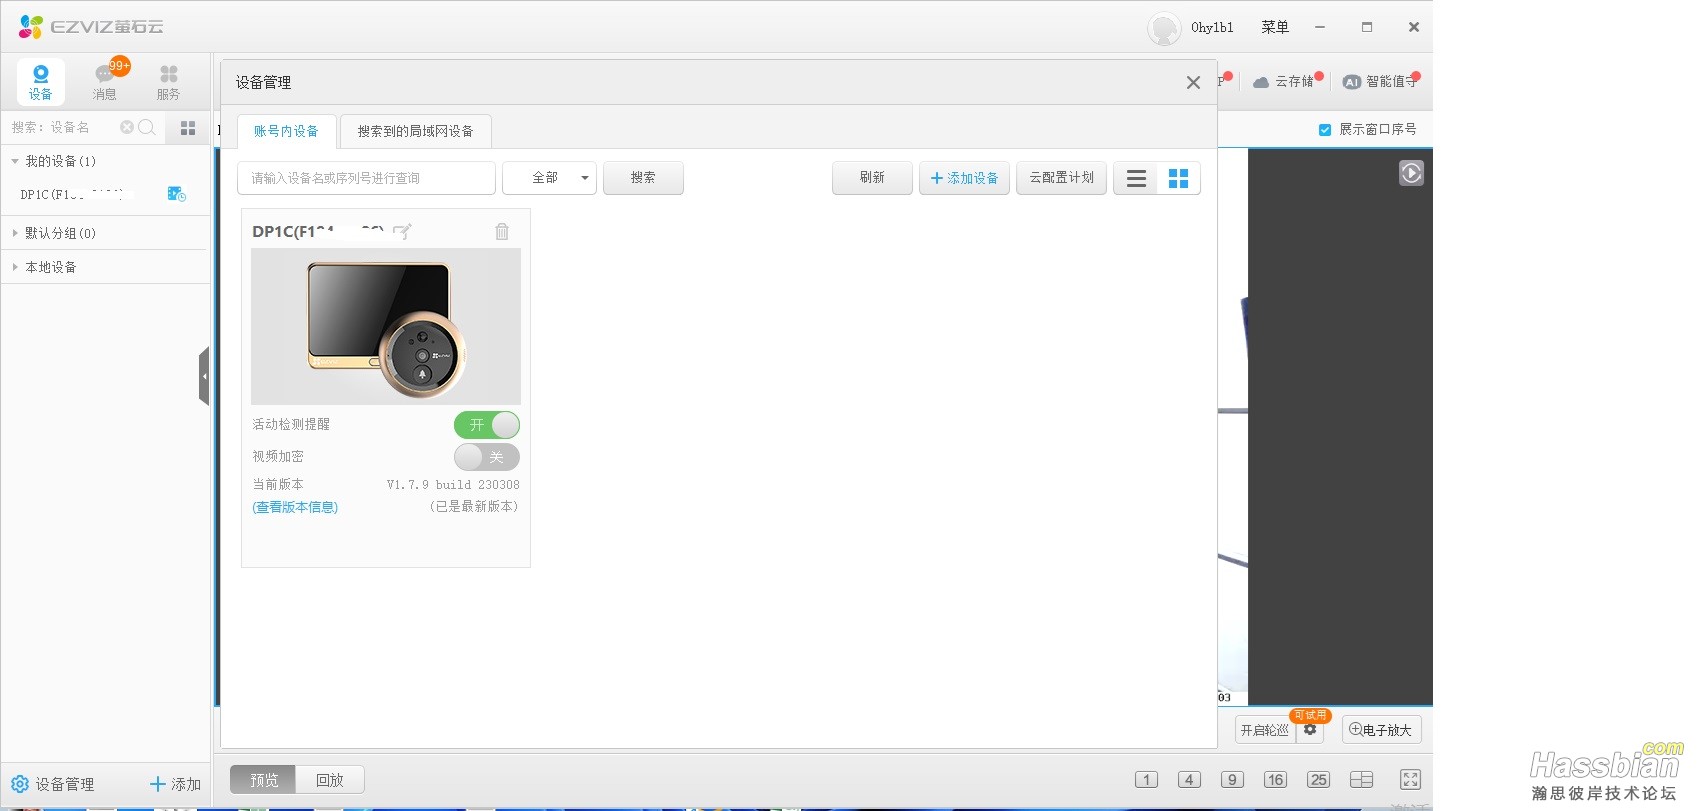Click the DP1C device video status icon

tap(176, 194)
